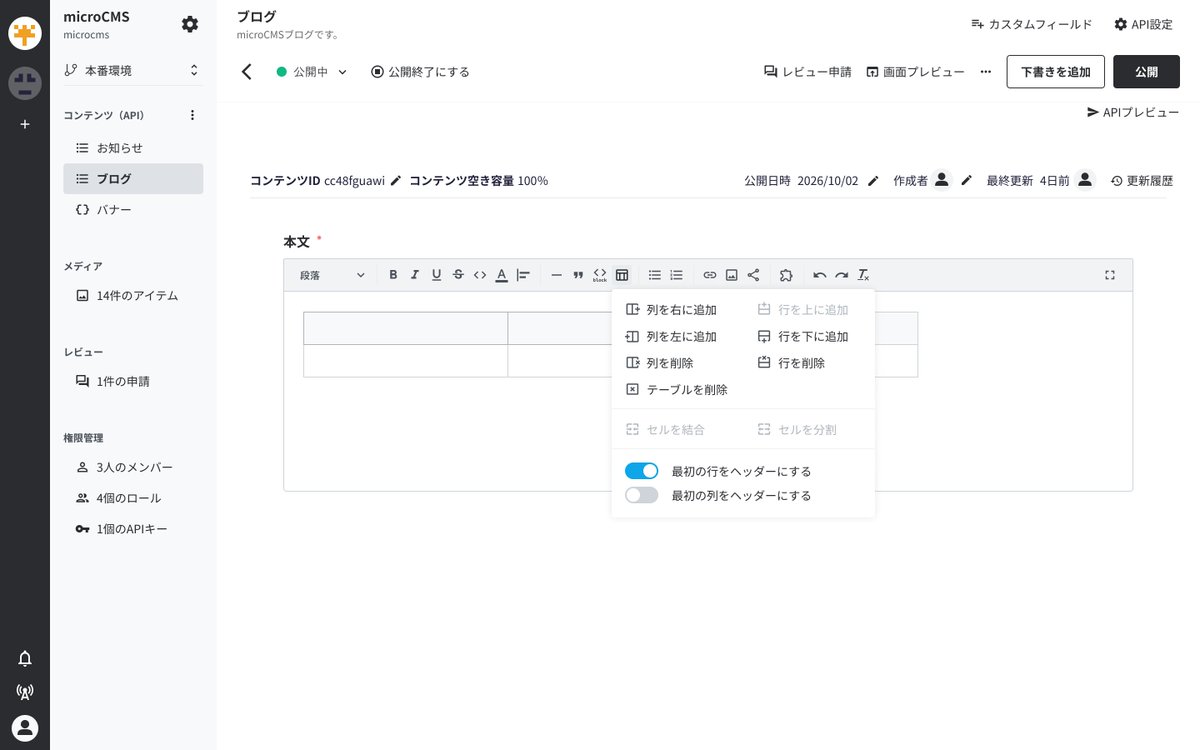
Task: Open 3人のメンバー members page
Action: [133, 467]
